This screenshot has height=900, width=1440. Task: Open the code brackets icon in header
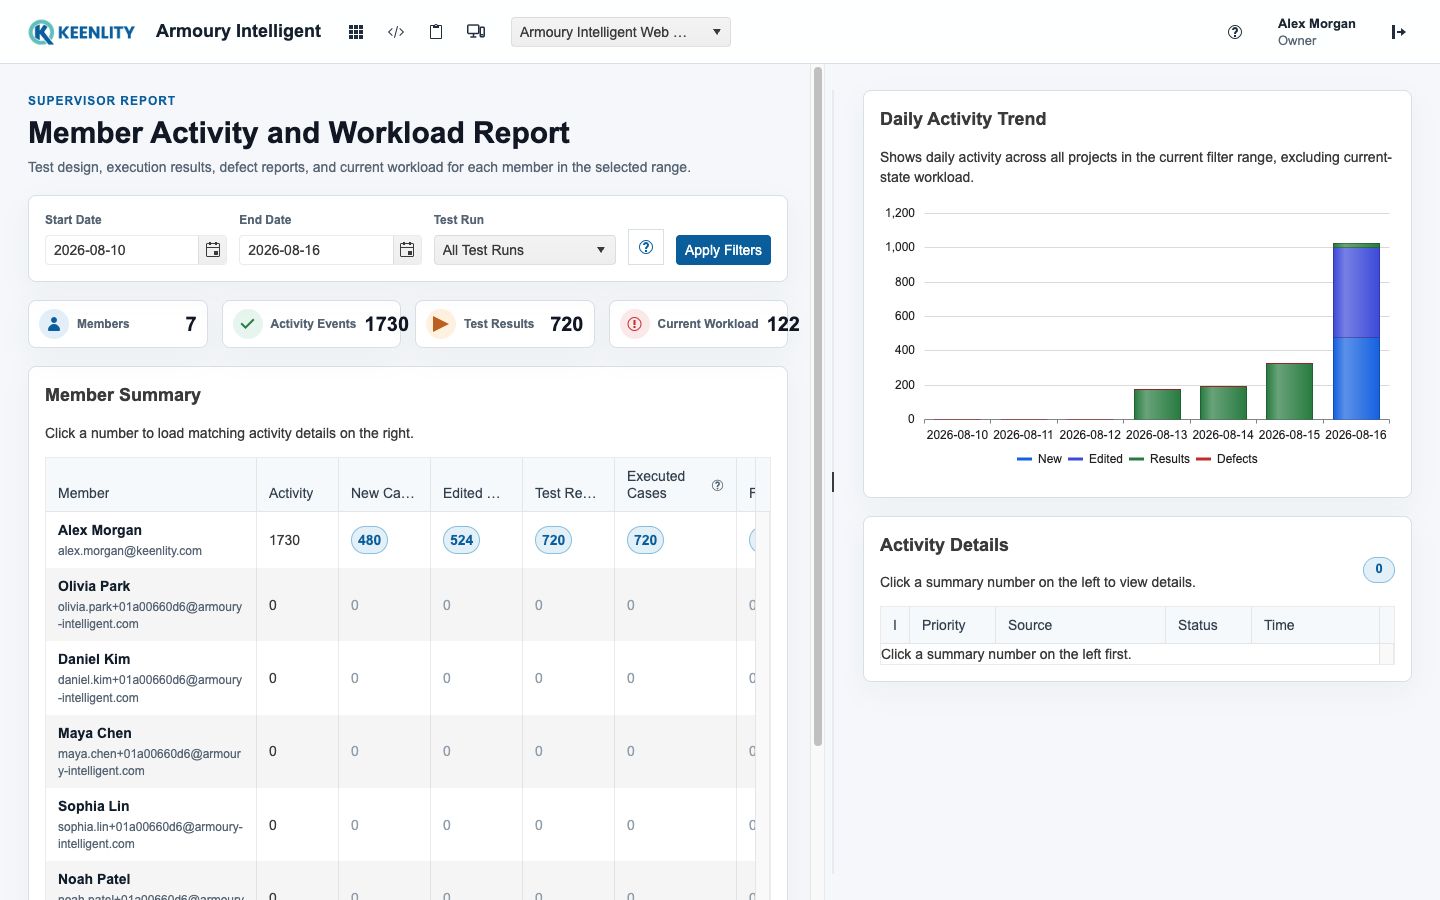(x=396, y=32)
